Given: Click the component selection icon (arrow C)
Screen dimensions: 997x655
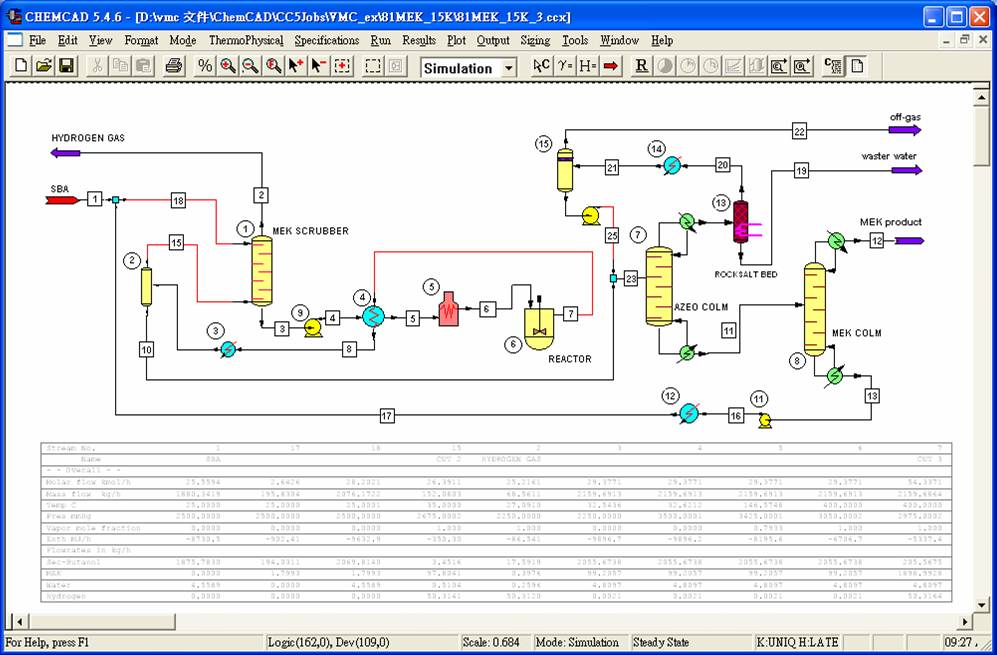Looking at the screenshot, I should [542, 66].
